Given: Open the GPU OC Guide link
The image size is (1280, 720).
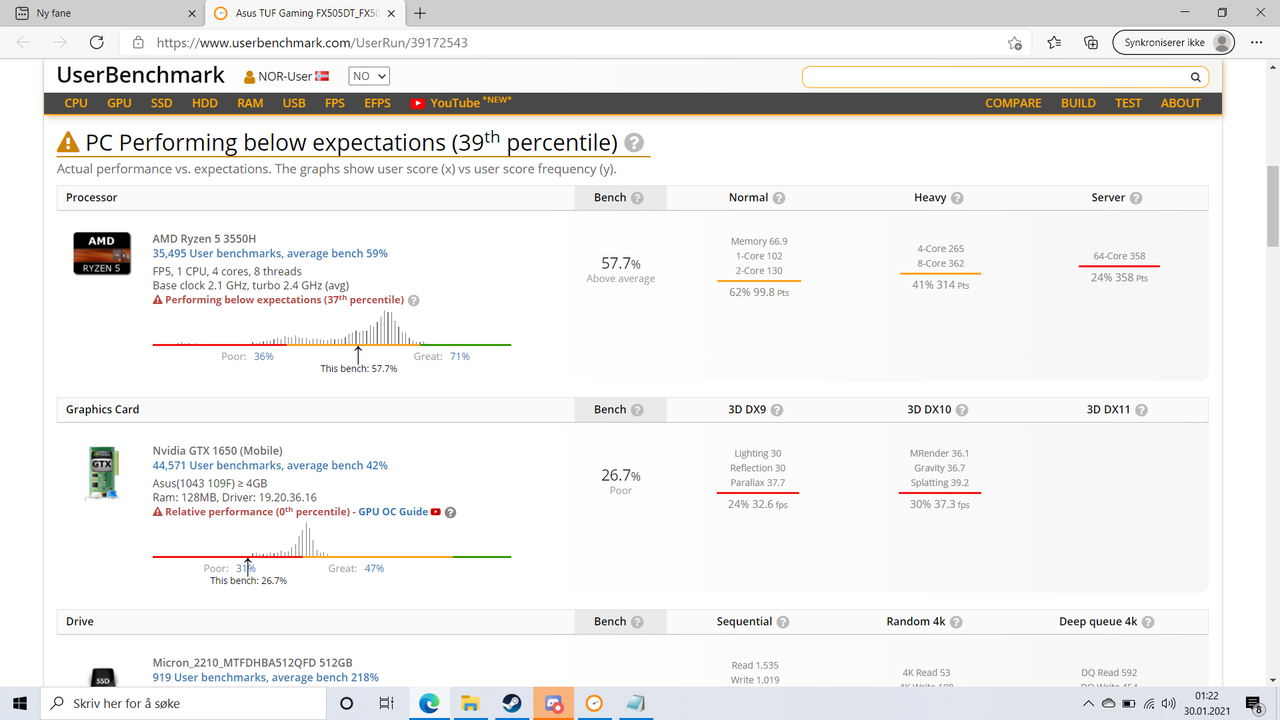Looking at the screenshot, I should tap(393, 512).
